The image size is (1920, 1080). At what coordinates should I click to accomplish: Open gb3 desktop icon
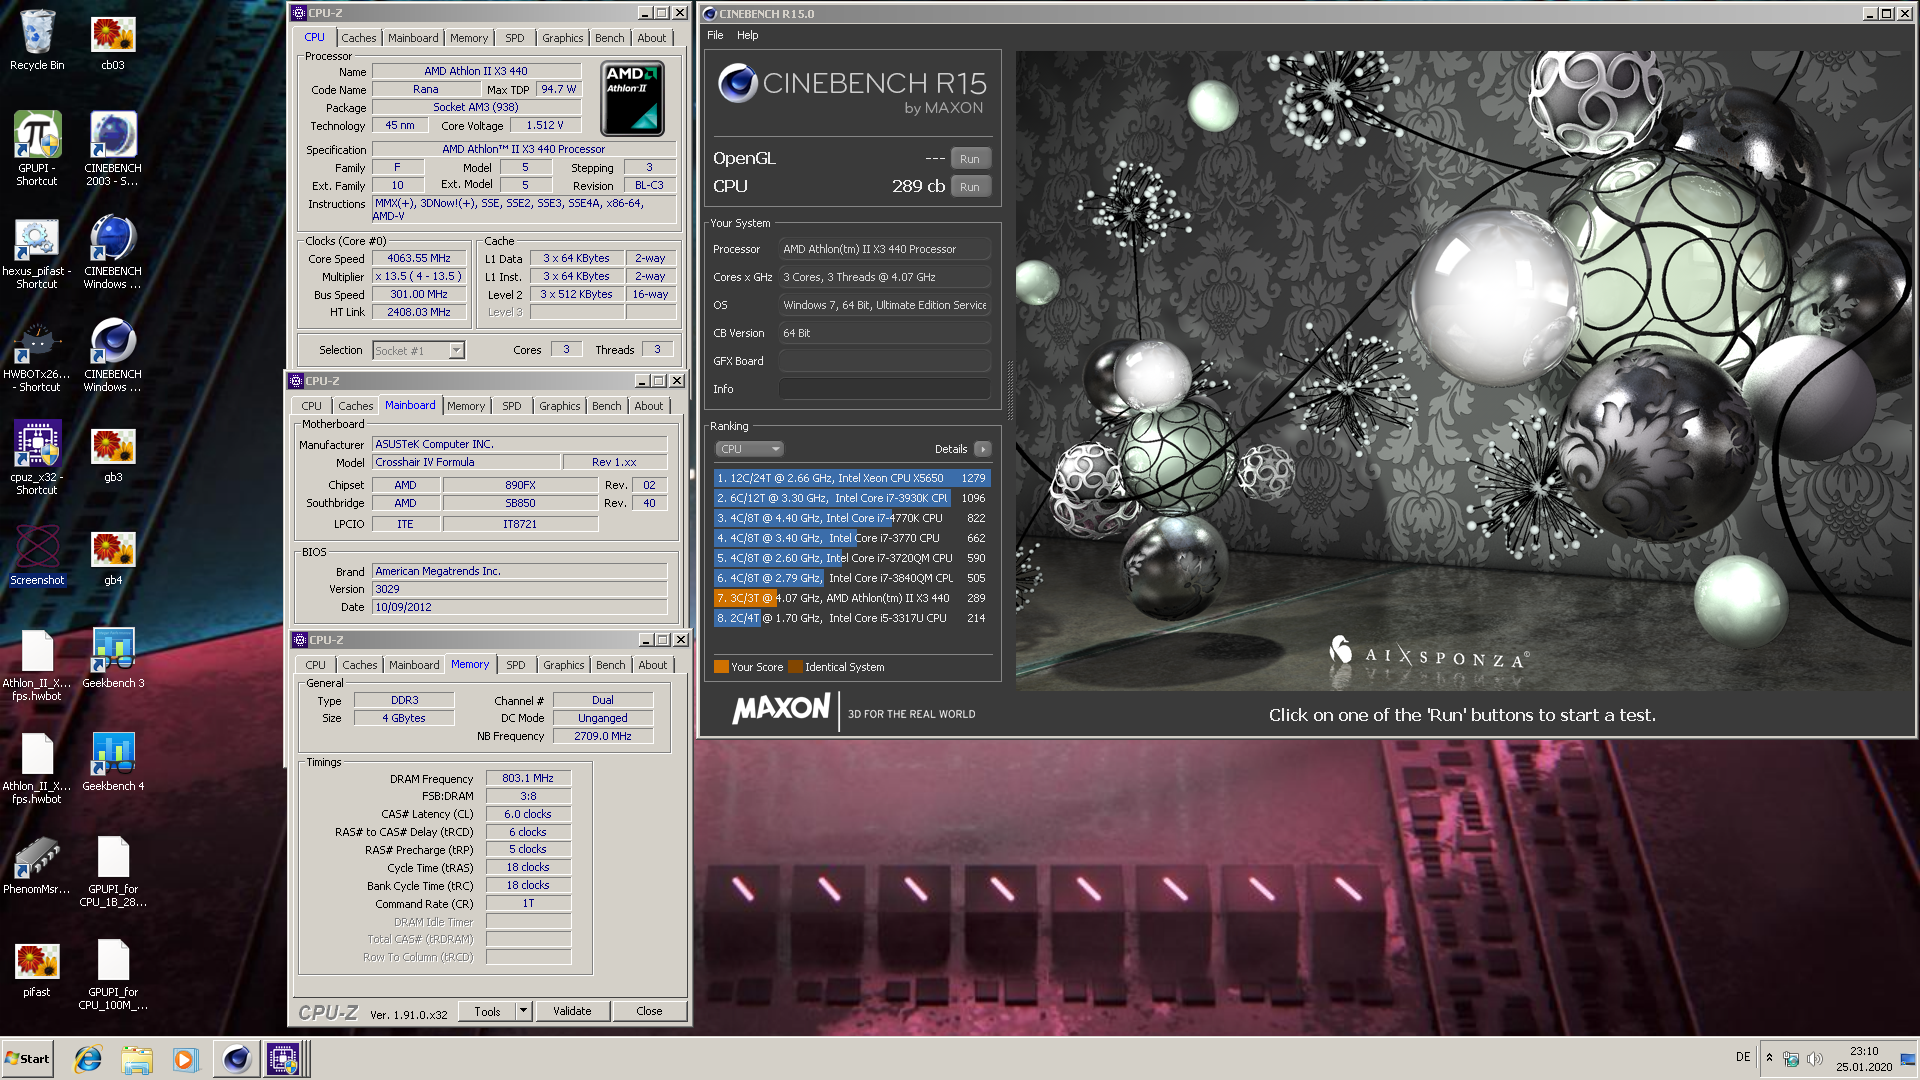[x=113, y=455]
